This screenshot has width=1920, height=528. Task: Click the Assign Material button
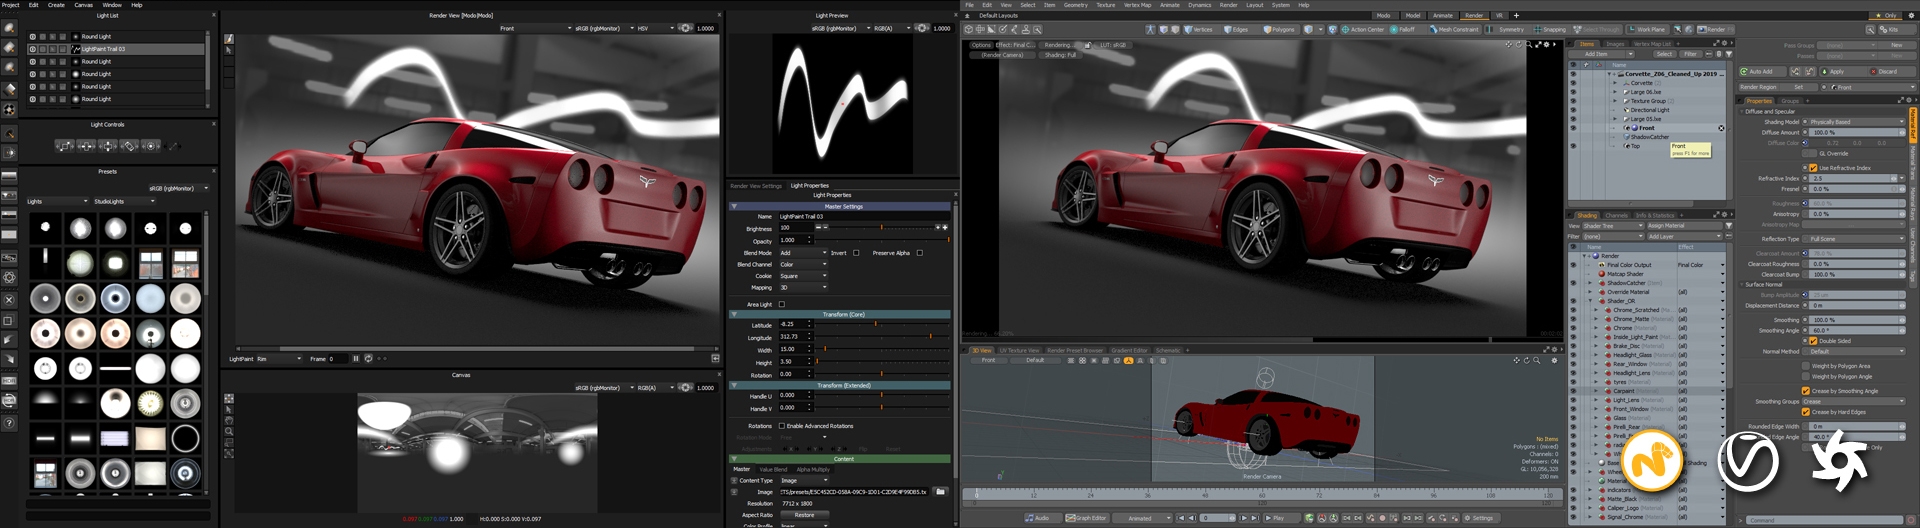click(x=1686, y=226)
